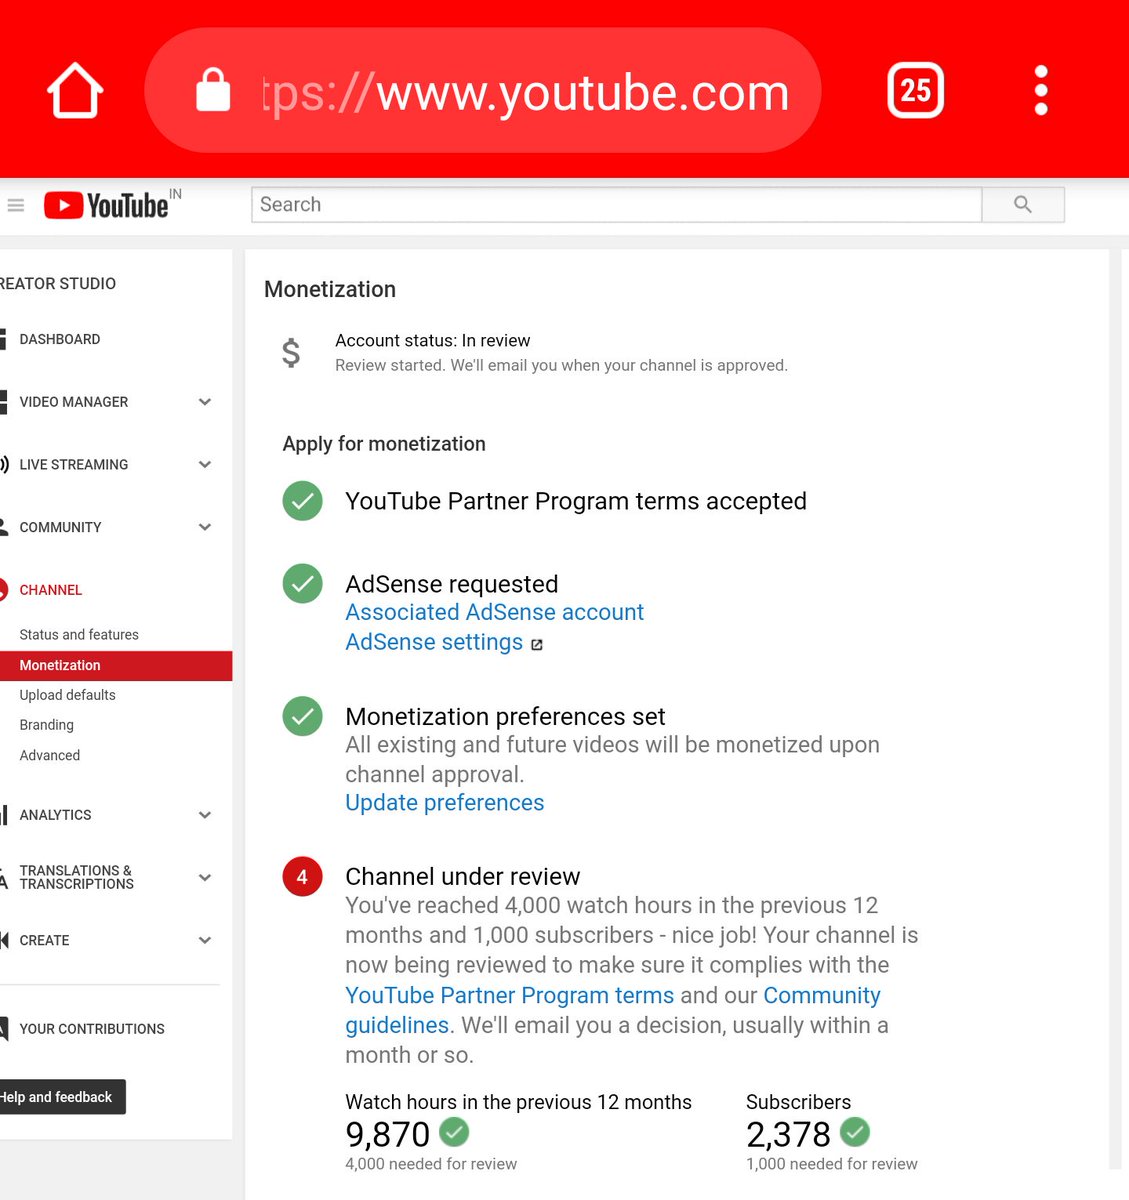This screenshot has height=1200, width=1129.
Task: Expand the Create chevron
Action: (205, 940)
